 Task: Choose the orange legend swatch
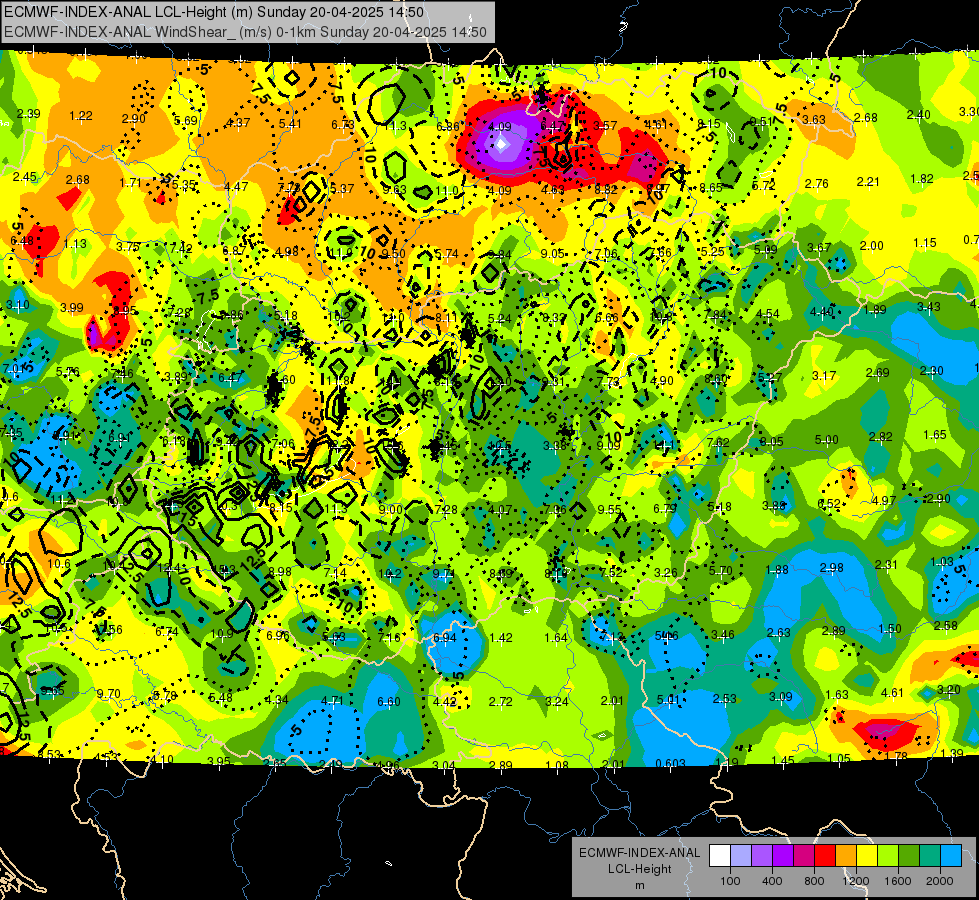point(846,856)
